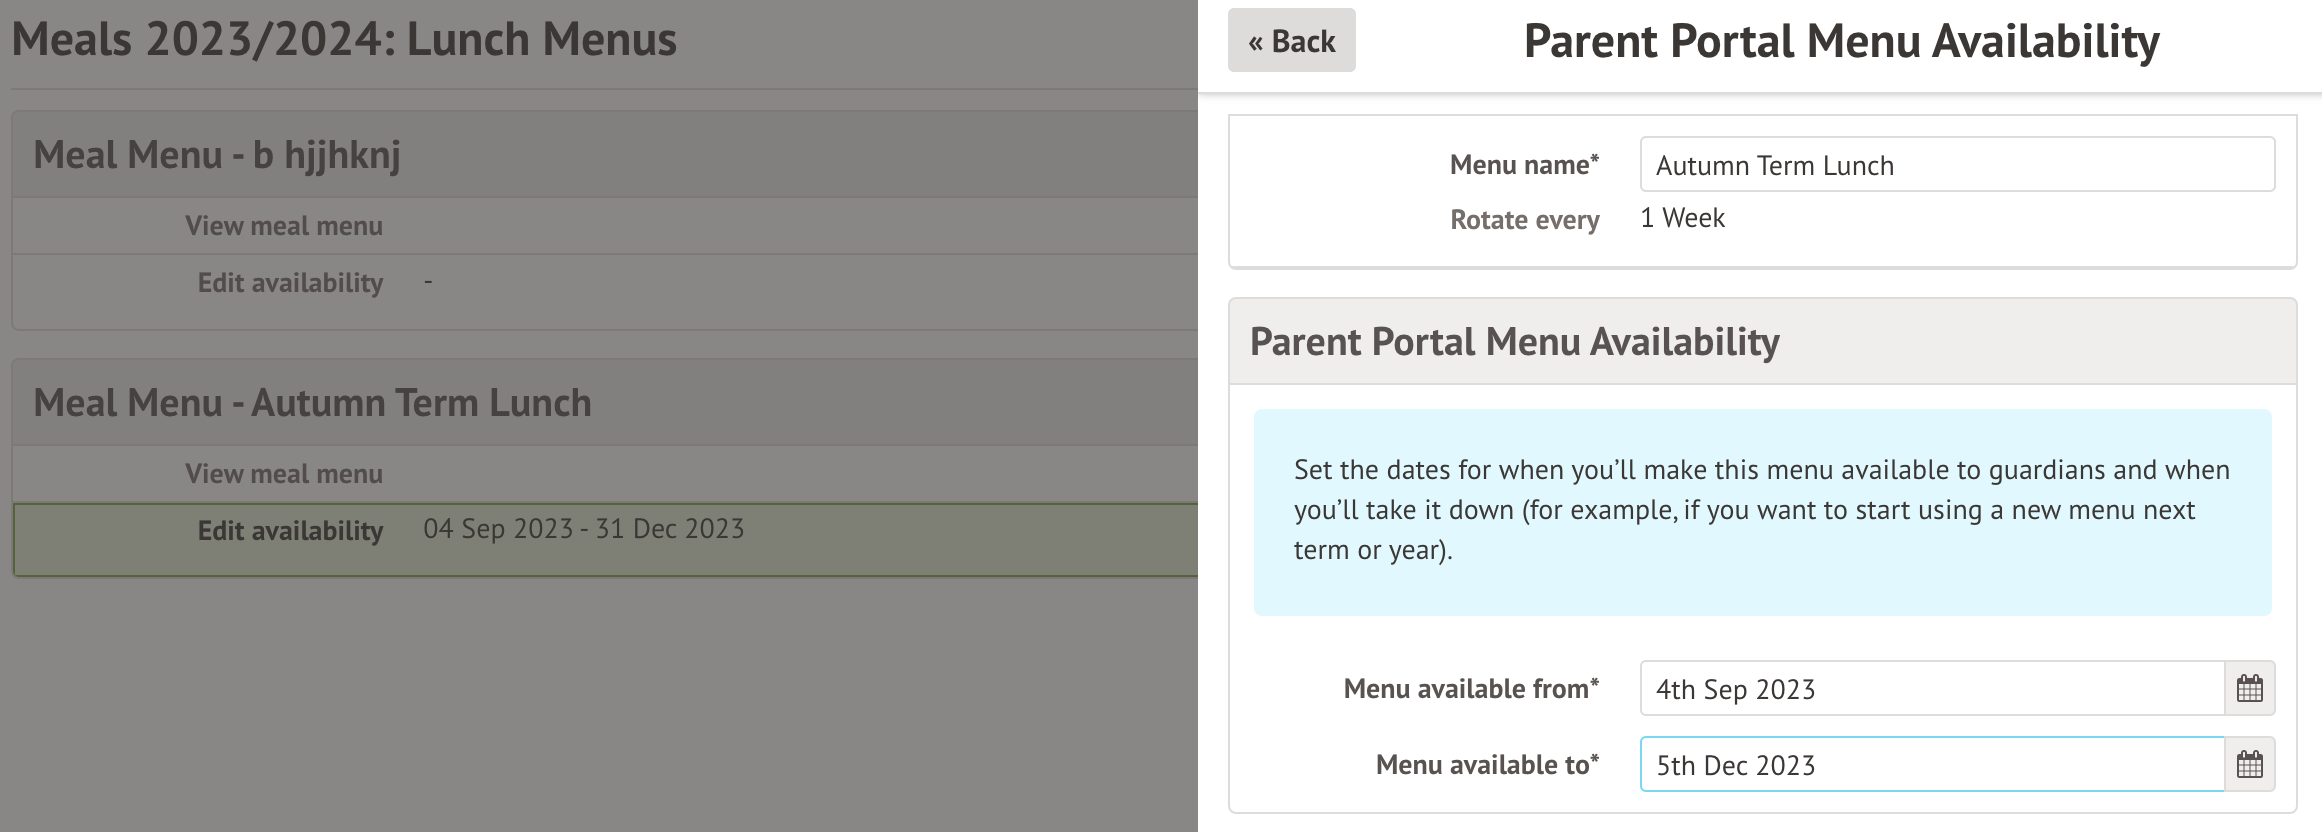Select the Meal Menu - Autumn Term Lunch header

[x=312, y=402]
